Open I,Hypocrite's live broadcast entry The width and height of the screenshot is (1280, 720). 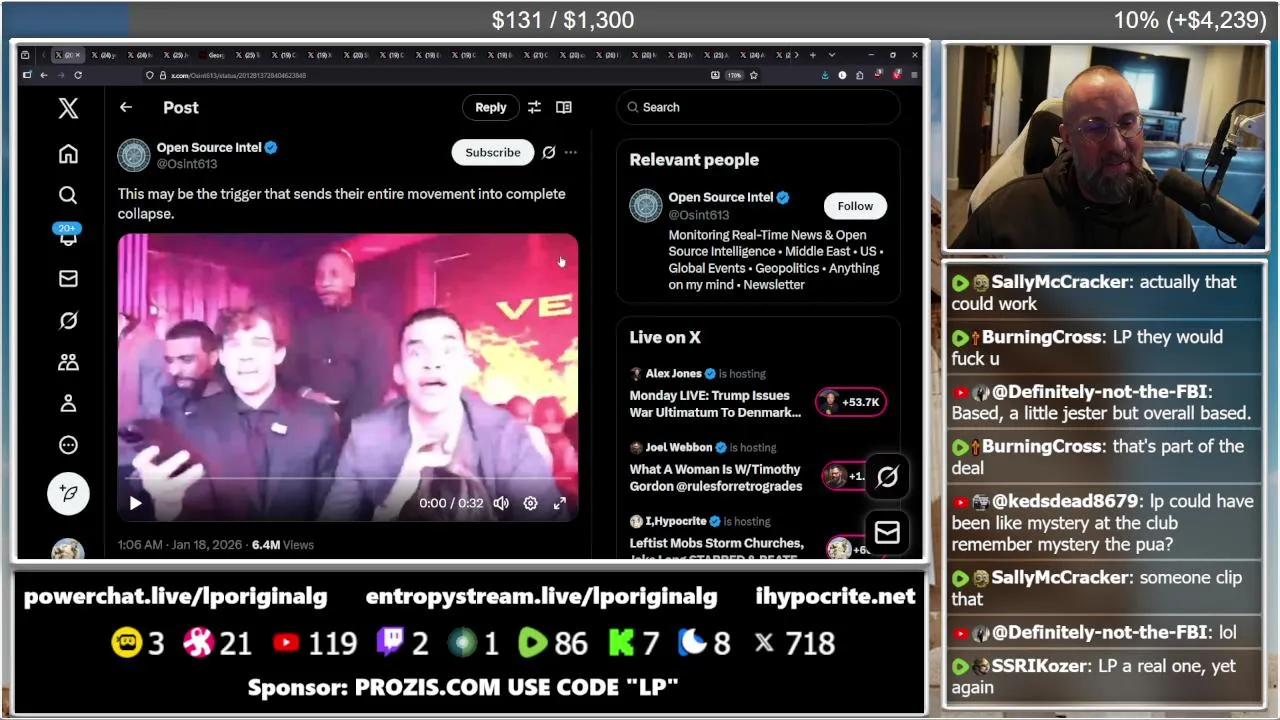pos(716,543)
